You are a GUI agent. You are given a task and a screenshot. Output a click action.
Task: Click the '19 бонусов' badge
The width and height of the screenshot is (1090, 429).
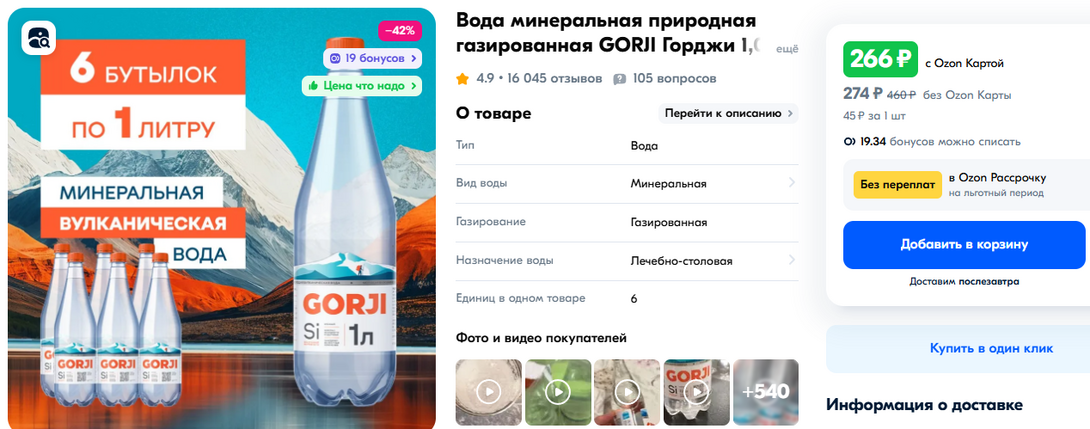(x=372, y=58)
